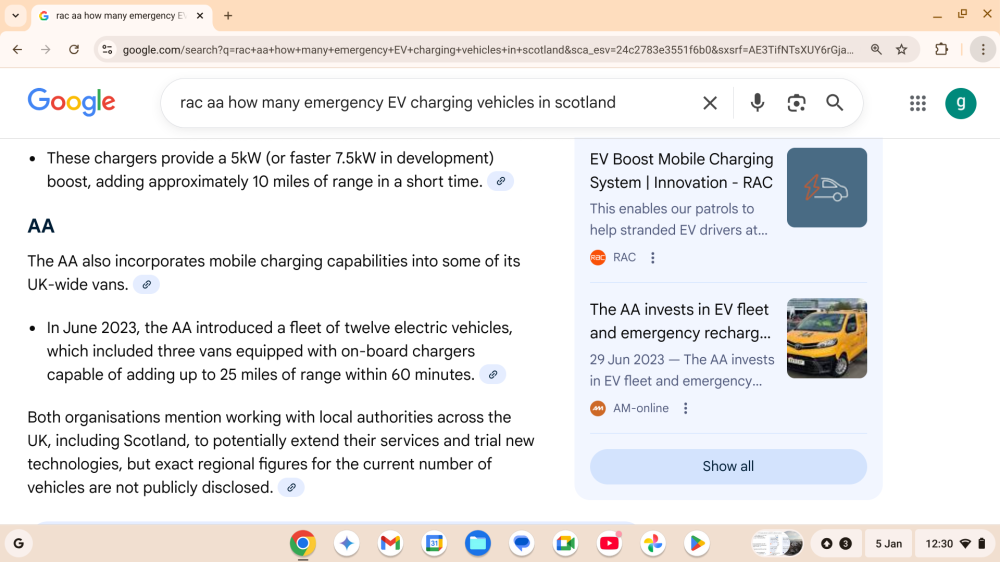The image size is (1000, 562).
Task: Open tab search dropdown arrow
Action: coord(15,15)
